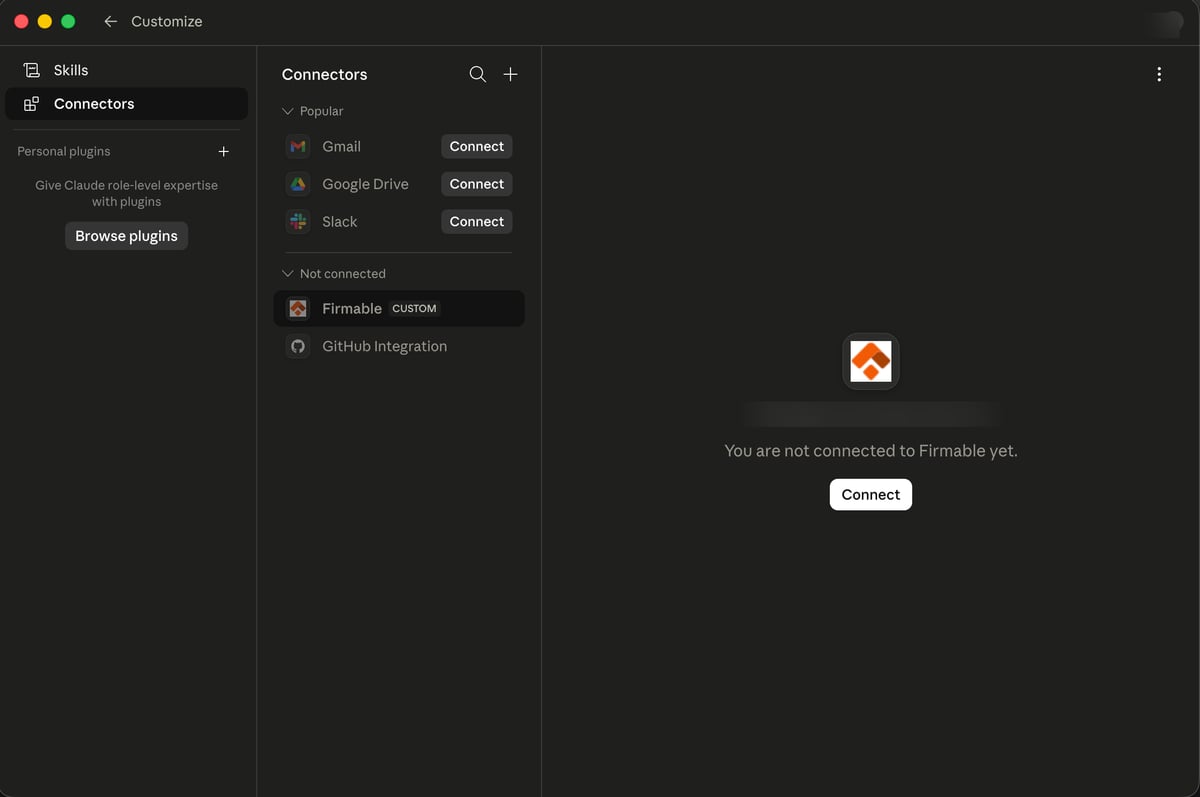Click the Personal plugins heading

64,152
